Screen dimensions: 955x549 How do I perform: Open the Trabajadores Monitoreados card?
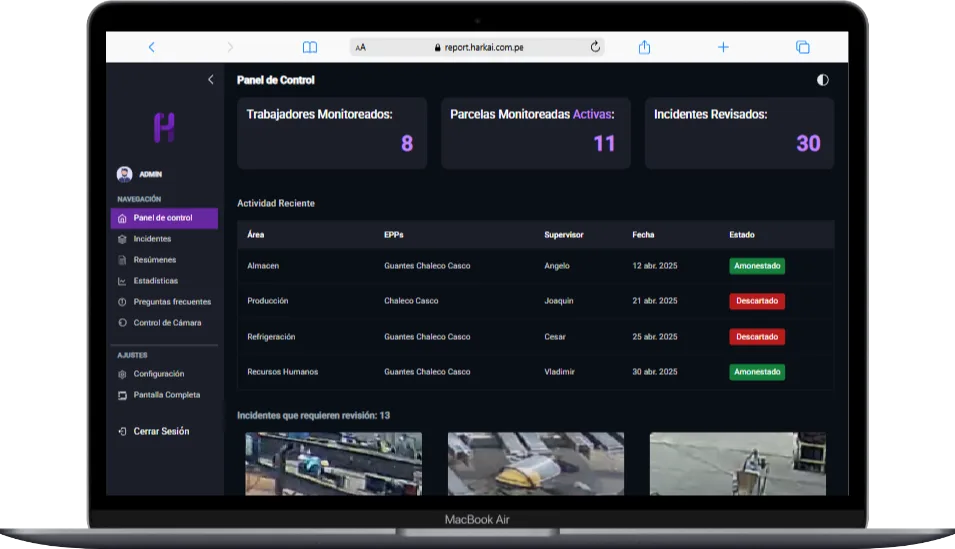pyautogui.click(x=332, y=133)
